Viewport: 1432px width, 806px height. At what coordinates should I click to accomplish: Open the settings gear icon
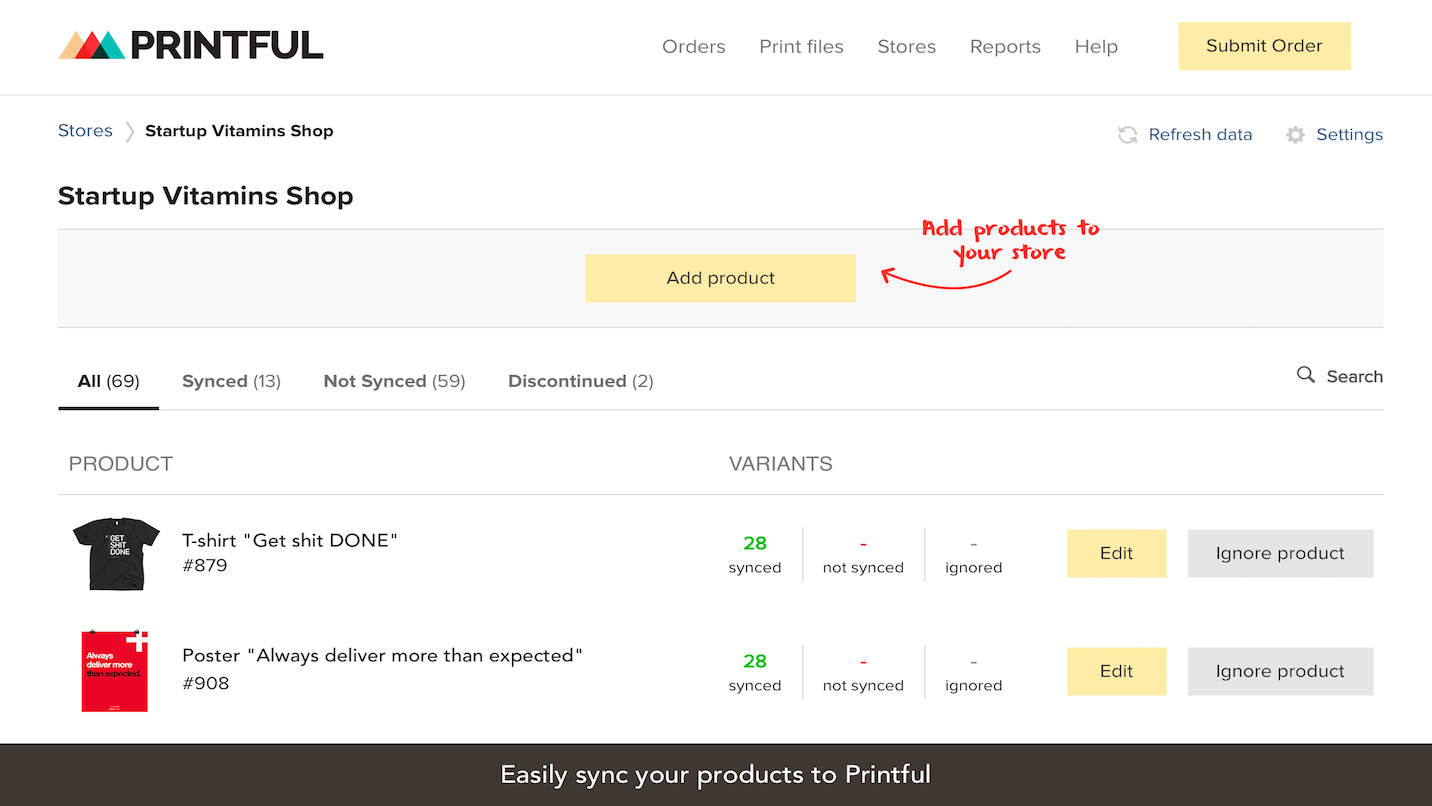(1295, 135)
